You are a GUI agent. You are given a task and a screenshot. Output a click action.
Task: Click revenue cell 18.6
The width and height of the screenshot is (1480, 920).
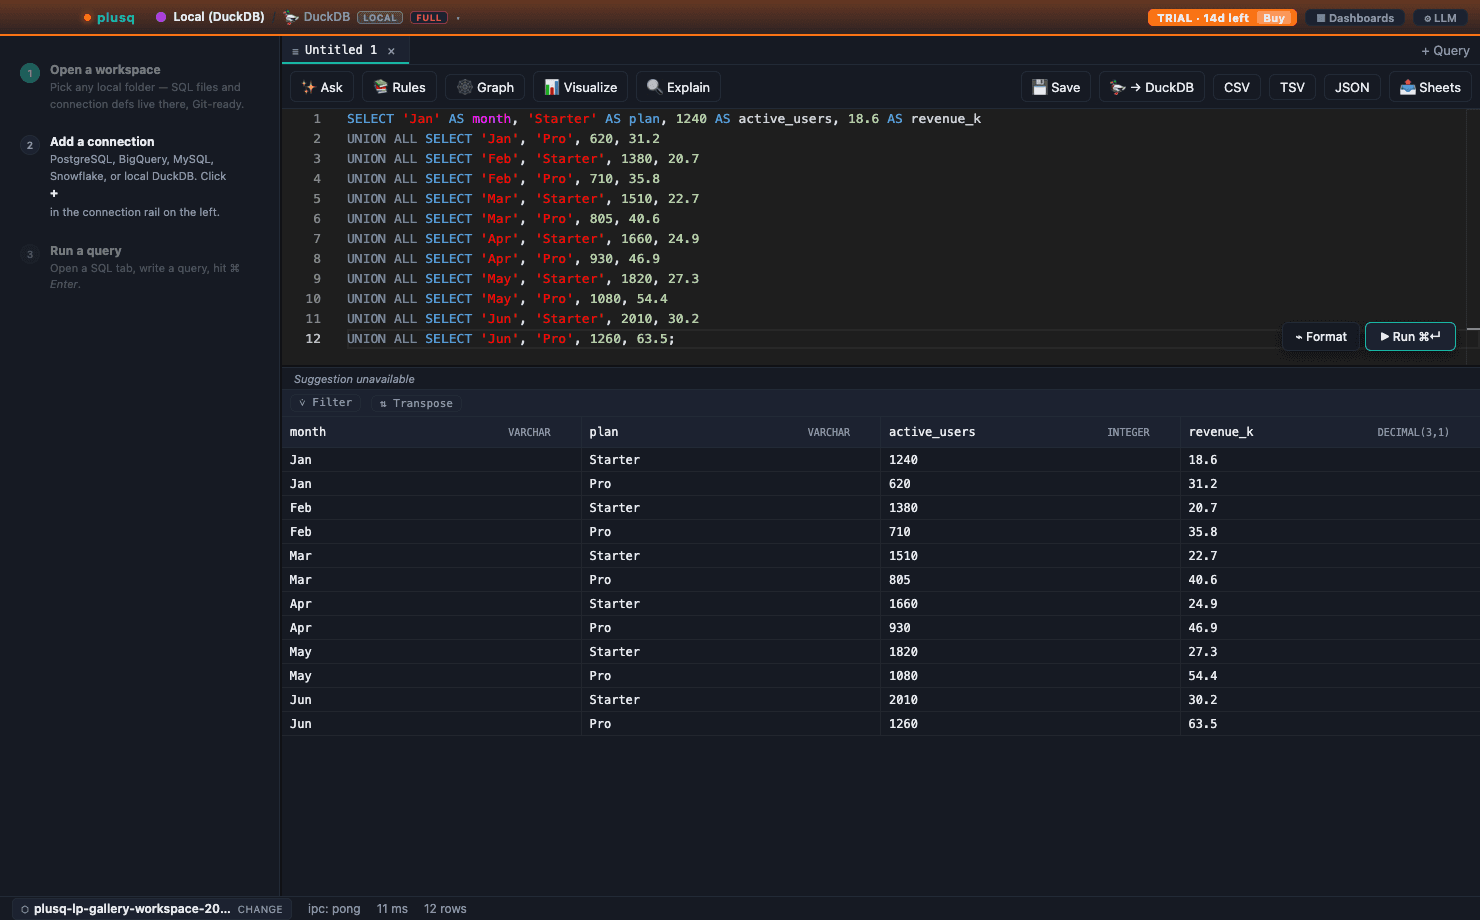1330,460
